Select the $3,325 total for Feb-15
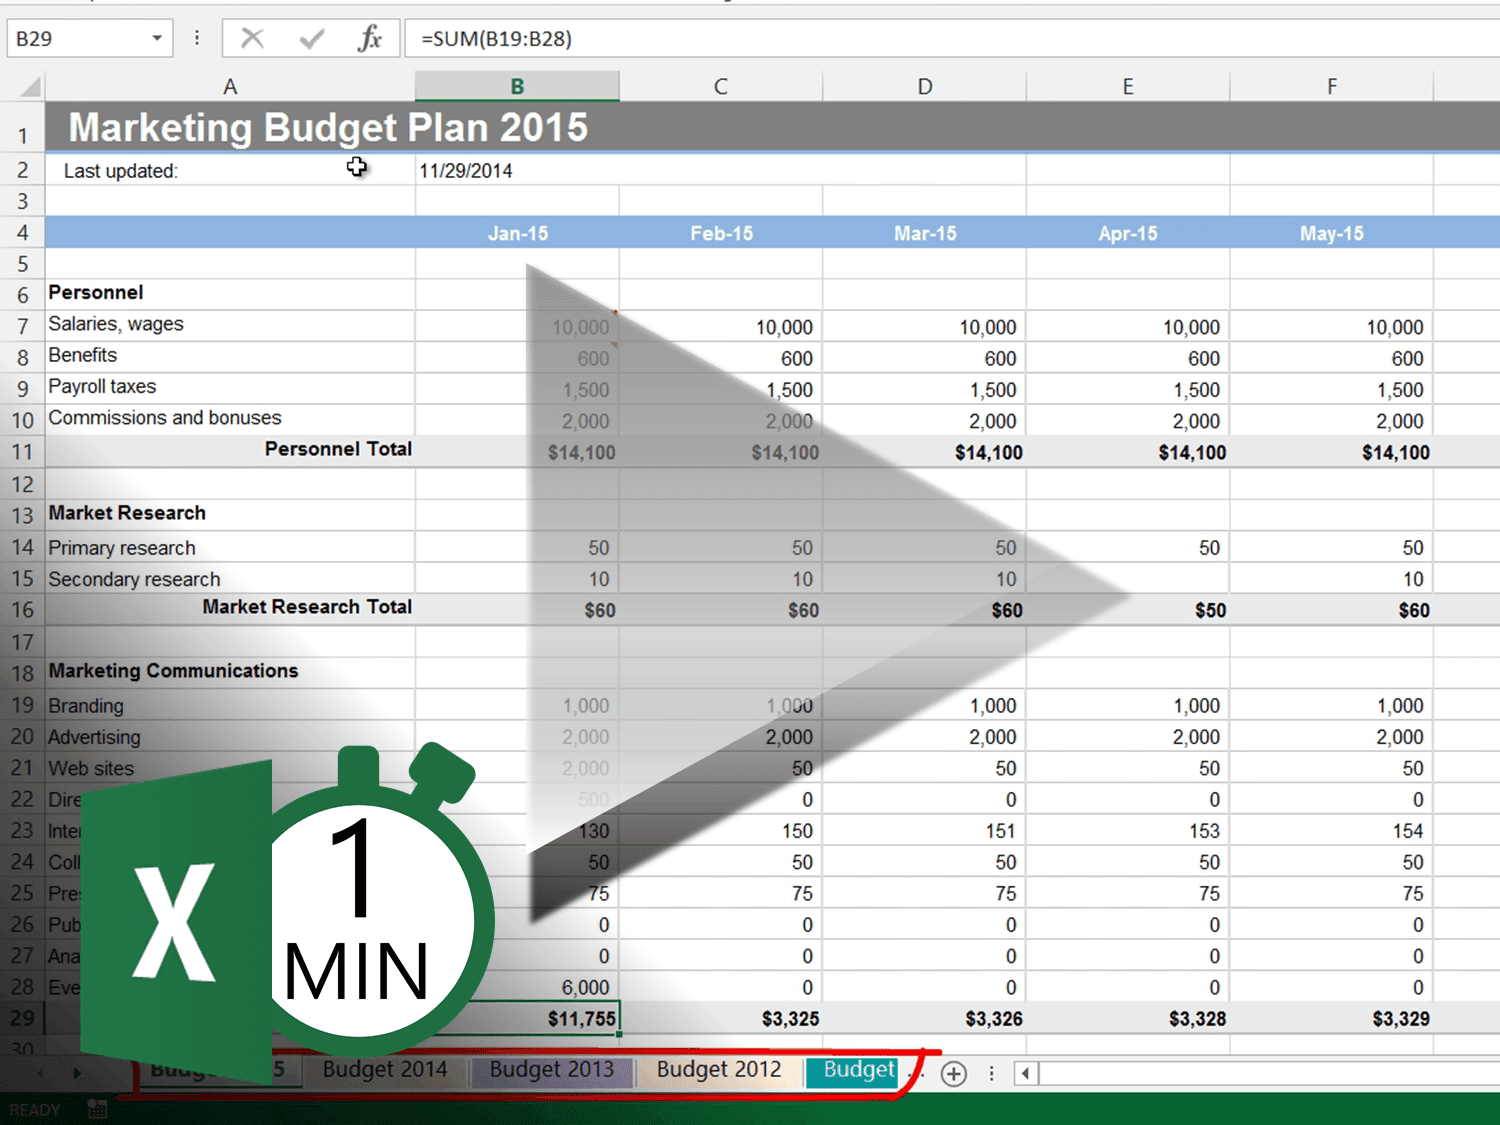The image size is (1500, 1125). click(721, 1018)
